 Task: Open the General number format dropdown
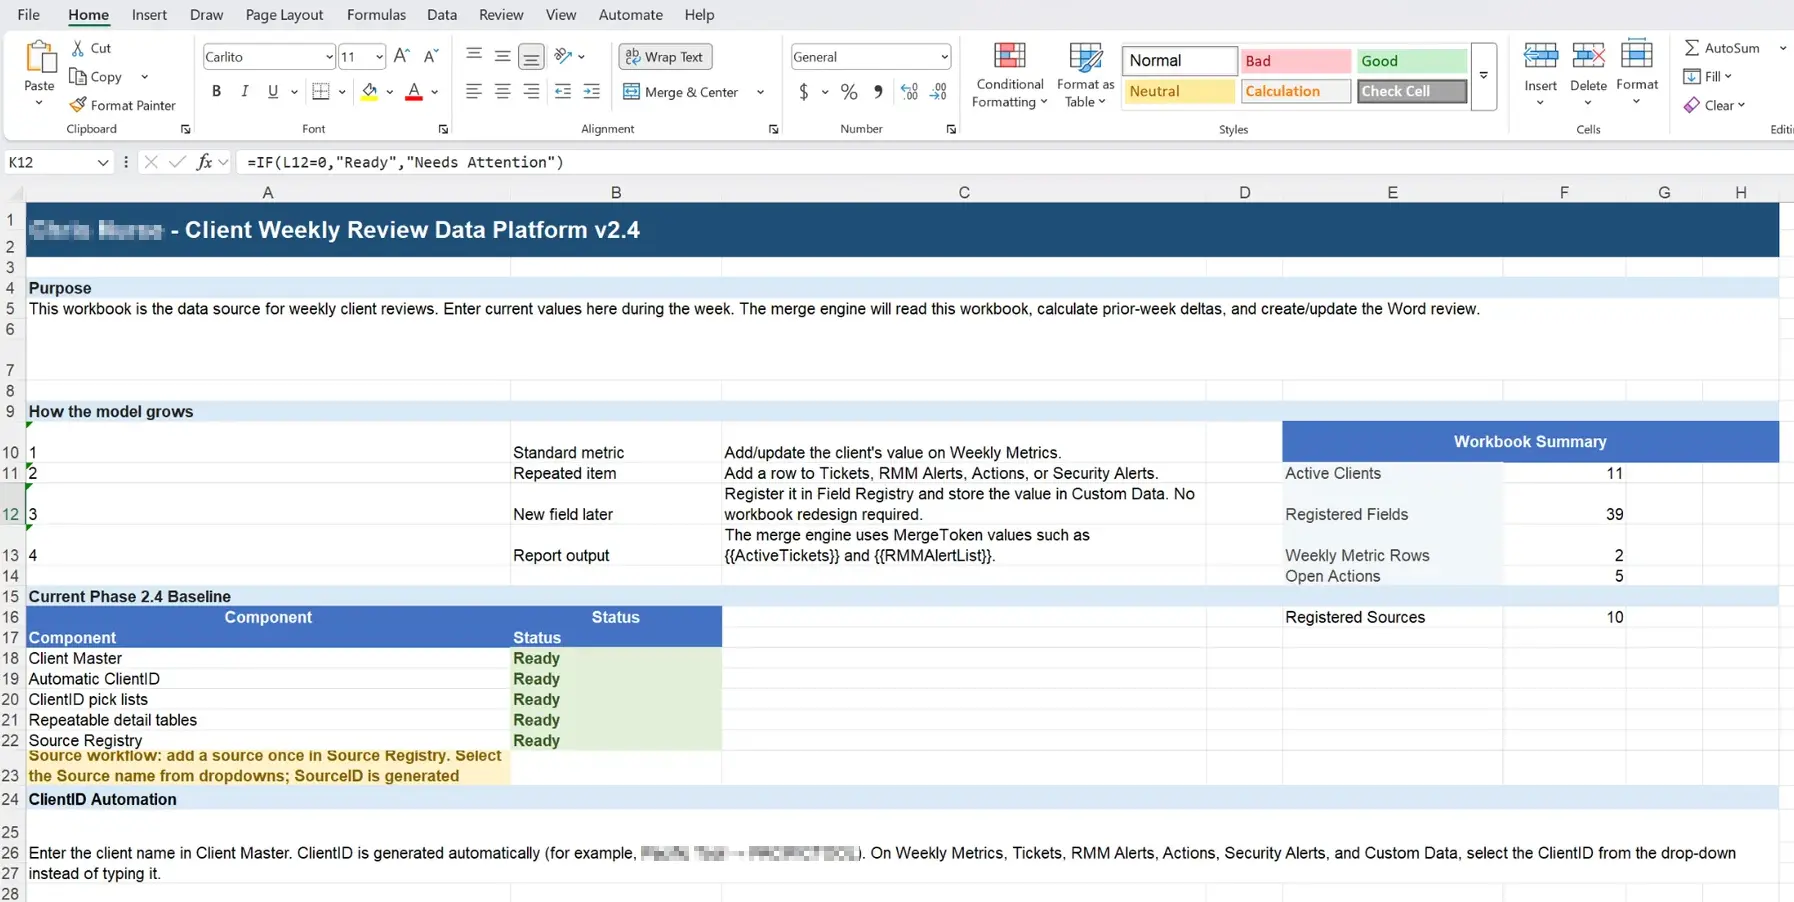pyautogui.click(x=944, y=57)
